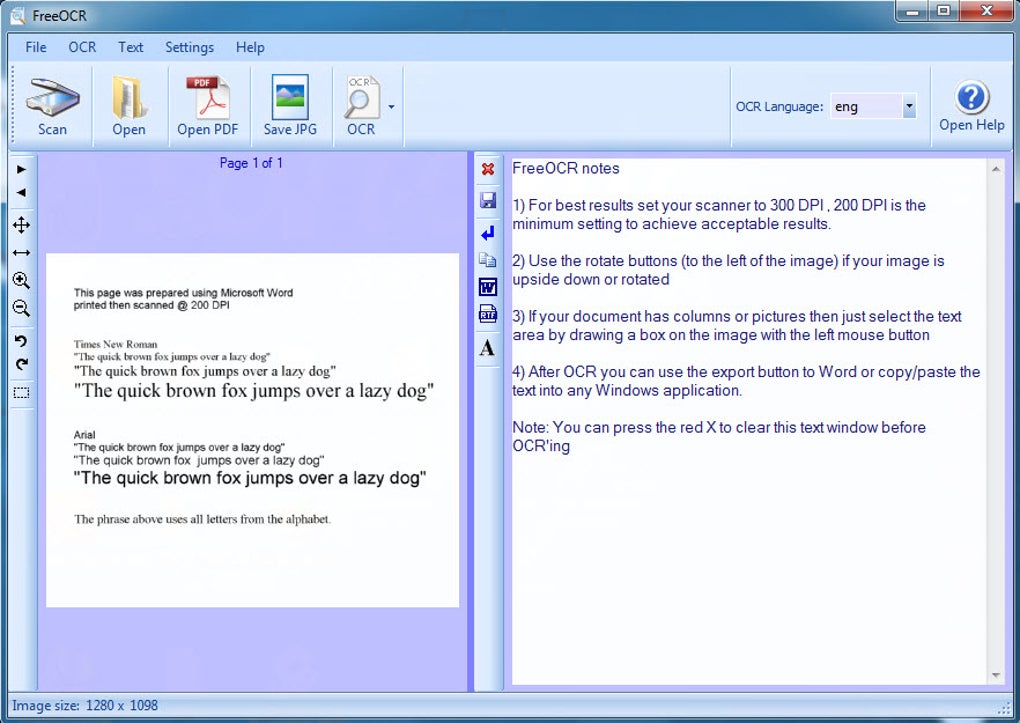This screenshot has width=1020, height=723.
Task: Open the Settings menu
Action: (x=189, y=47)
